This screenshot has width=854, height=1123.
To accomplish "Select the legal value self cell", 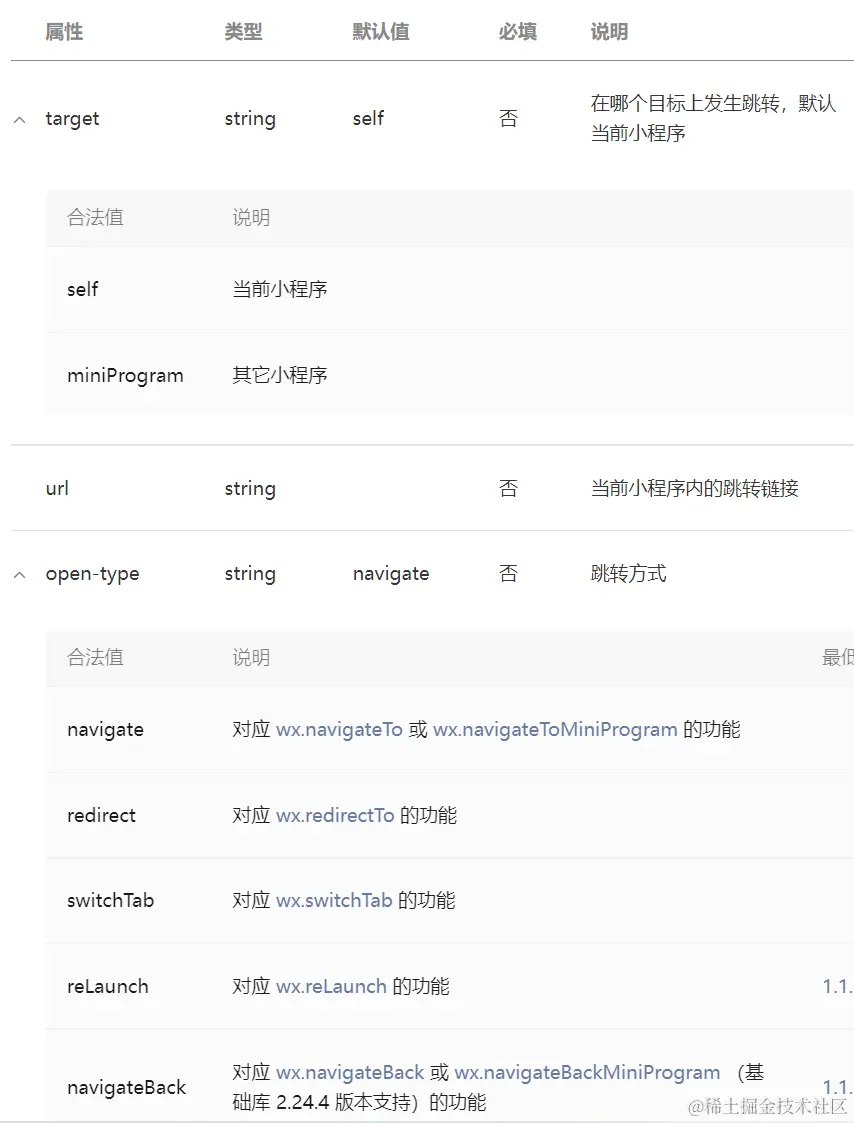I will point(82,289).
